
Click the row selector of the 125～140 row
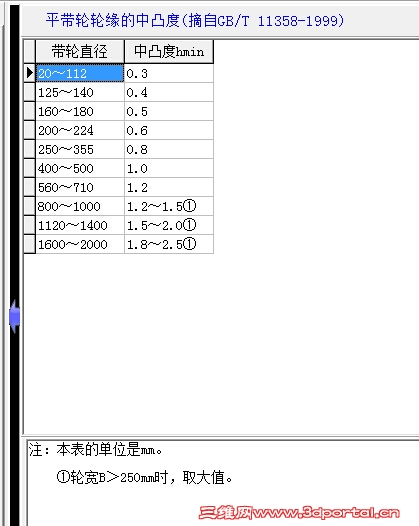tap(30, 92)
